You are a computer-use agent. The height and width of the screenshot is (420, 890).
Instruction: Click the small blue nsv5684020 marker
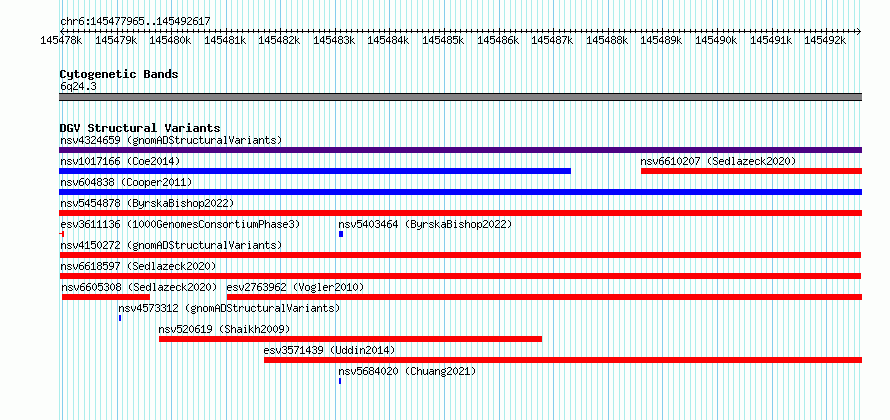point(340,381)
